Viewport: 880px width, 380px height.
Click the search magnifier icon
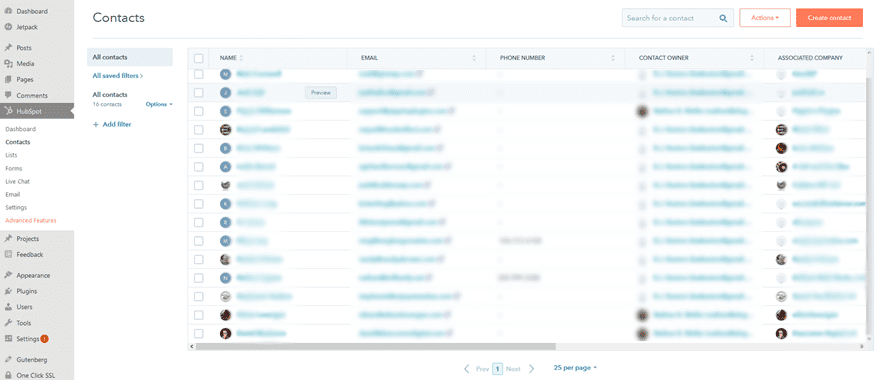723,18
